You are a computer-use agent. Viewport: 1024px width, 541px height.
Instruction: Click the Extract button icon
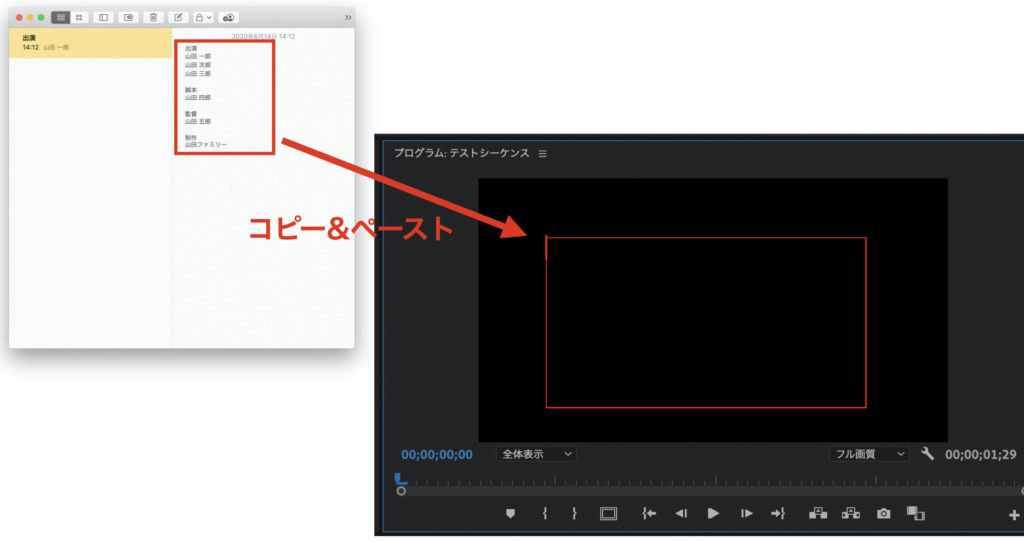(x=851, y=513)
